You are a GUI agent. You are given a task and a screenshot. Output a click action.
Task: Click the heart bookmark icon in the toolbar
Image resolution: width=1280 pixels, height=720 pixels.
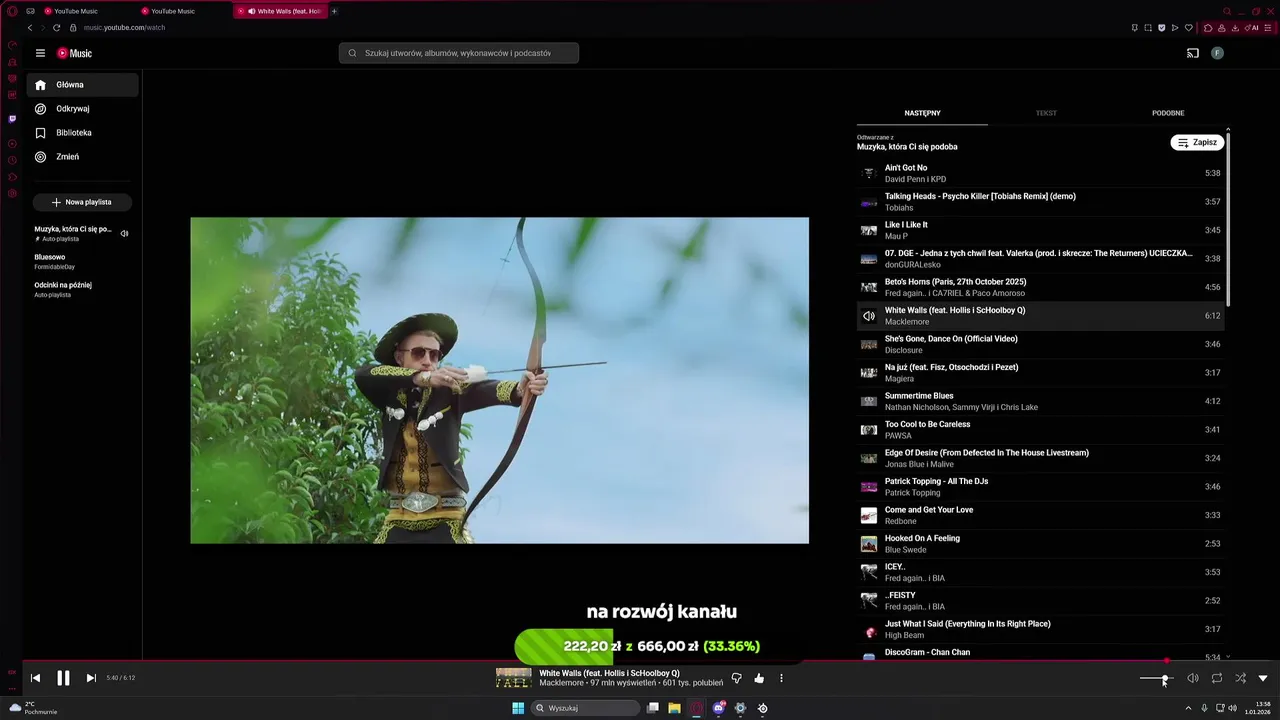tap(1188, 28)
